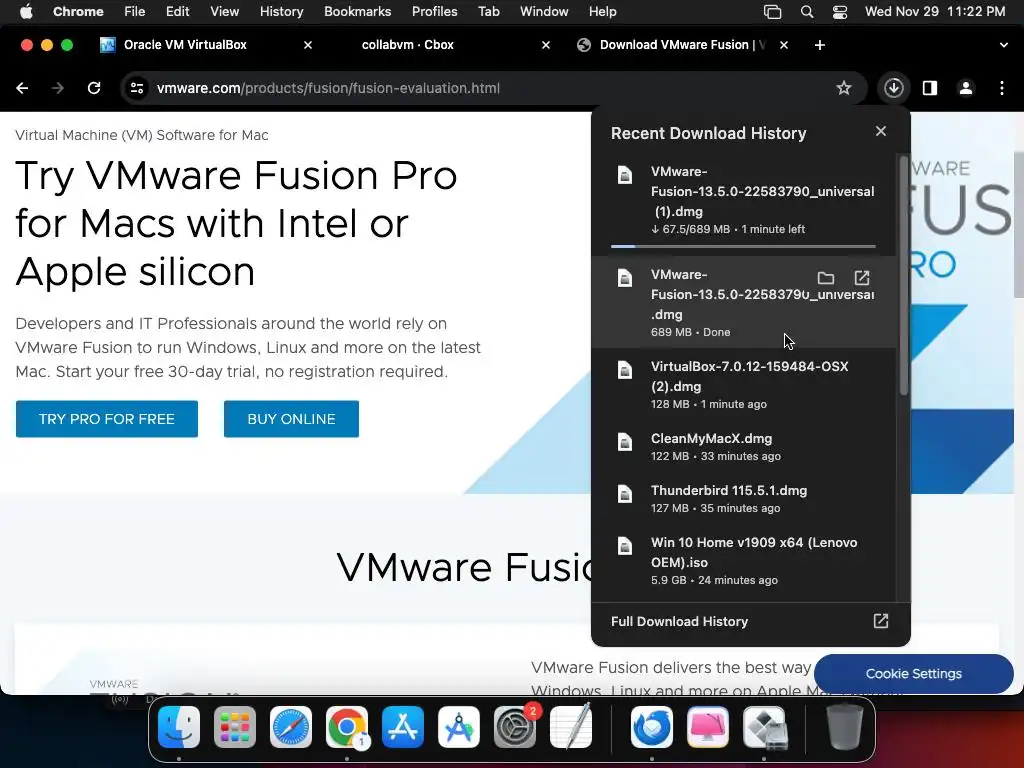Open the Trash in the Dock
The width and height of the screenshot is (1024, 768).
coord(845,727)
